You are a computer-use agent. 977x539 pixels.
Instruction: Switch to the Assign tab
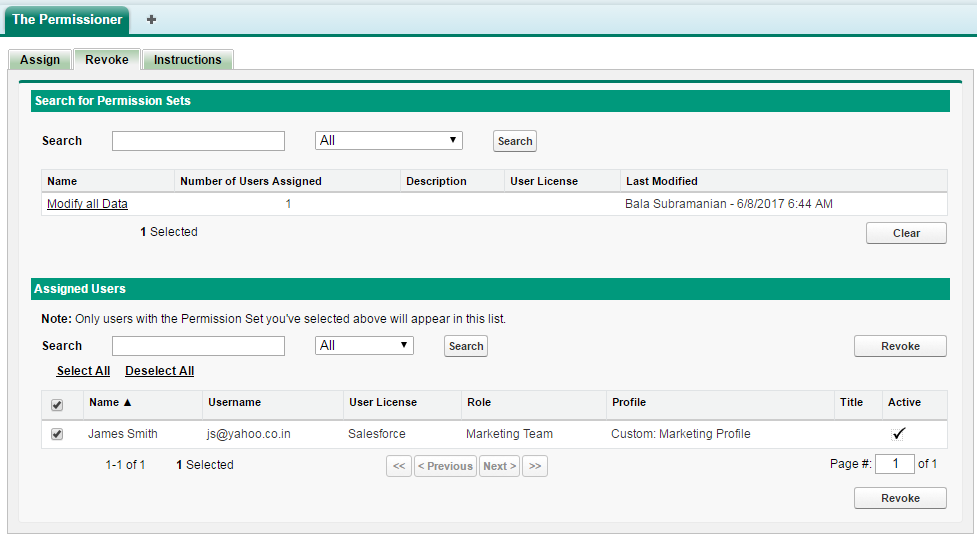click(40, 60)
